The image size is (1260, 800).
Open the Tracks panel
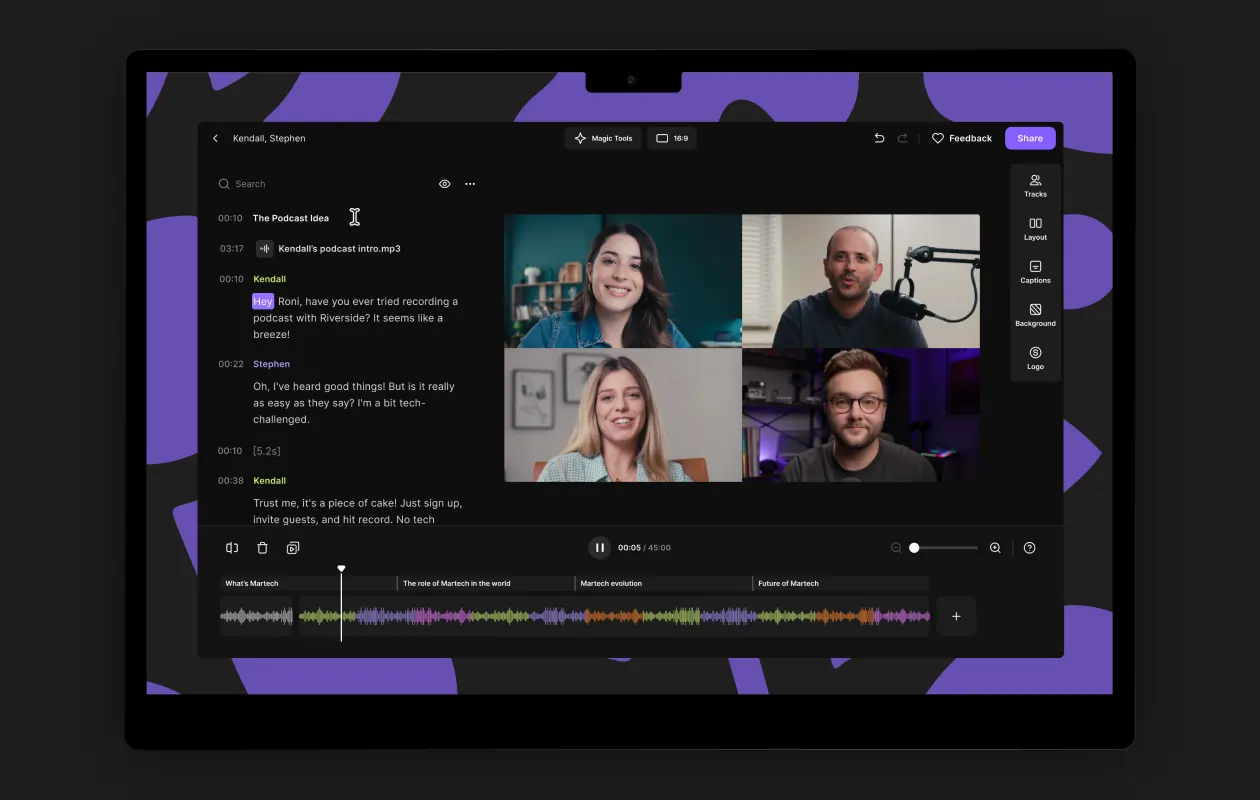point(1035,186)
